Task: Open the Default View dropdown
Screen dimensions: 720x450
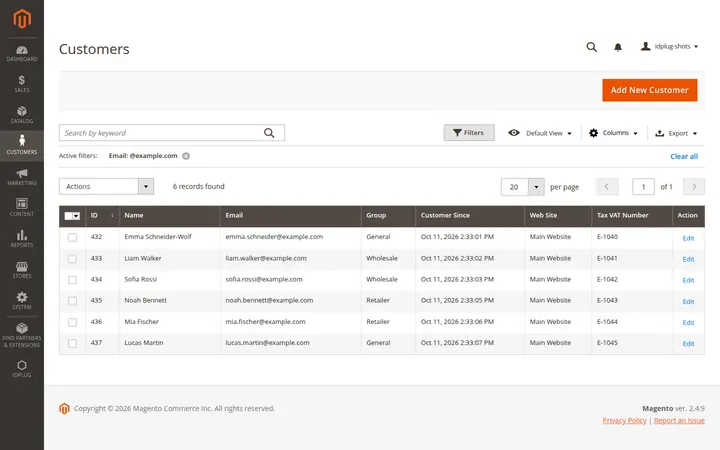Action: pos(540,133)
